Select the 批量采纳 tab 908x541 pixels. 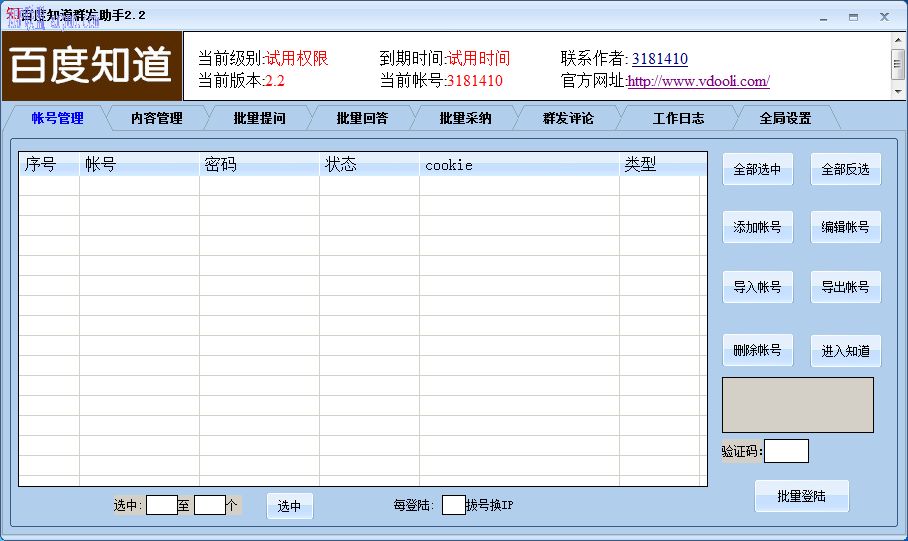465,118
